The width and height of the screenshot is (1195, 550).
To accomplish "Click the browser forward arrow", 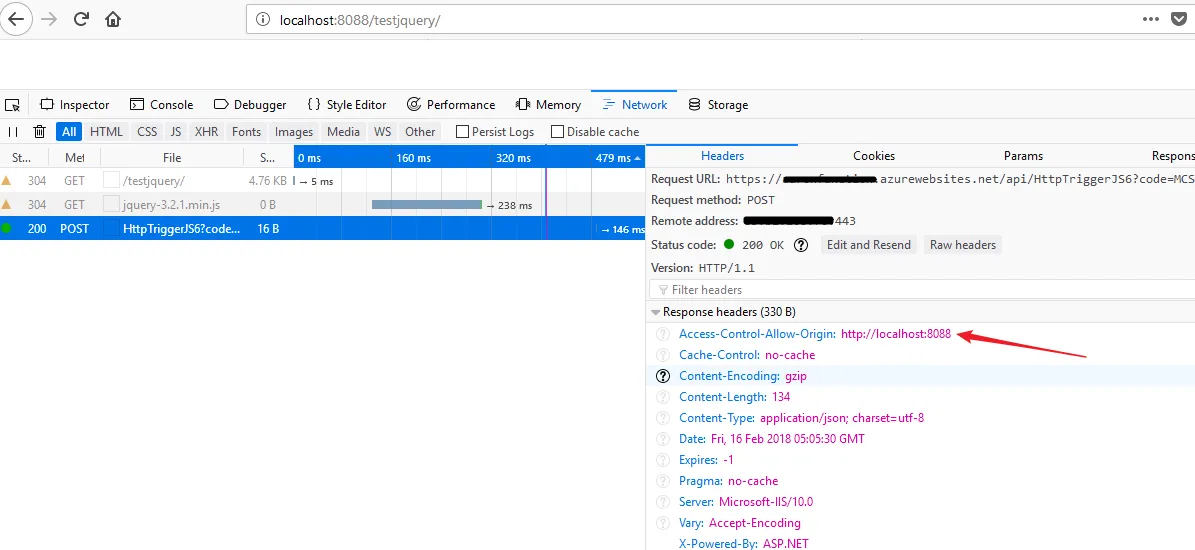I will coord(50,20).
